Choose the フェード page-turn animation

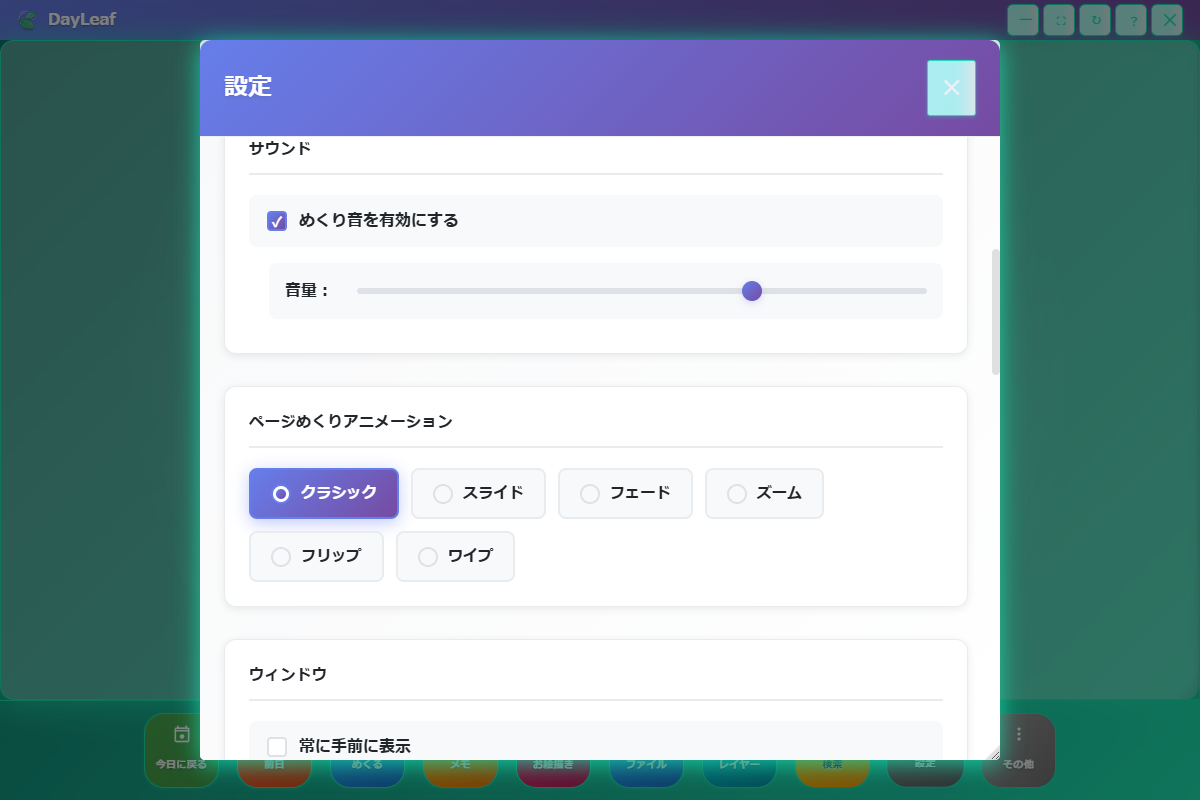(625, 493)
